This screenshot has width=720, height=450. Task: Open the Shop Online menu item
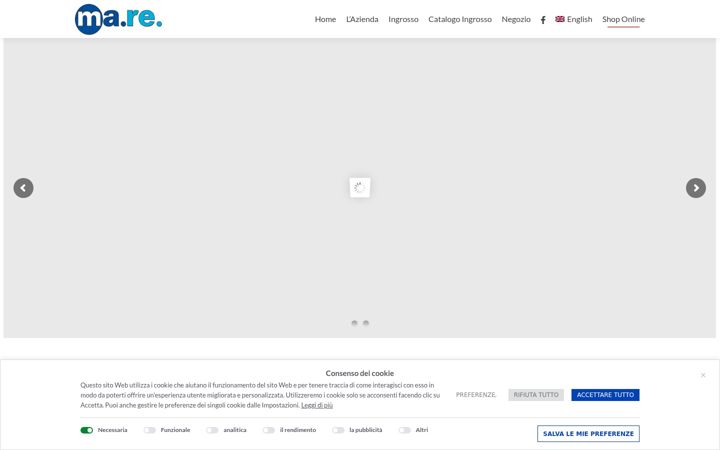(623, 19)
